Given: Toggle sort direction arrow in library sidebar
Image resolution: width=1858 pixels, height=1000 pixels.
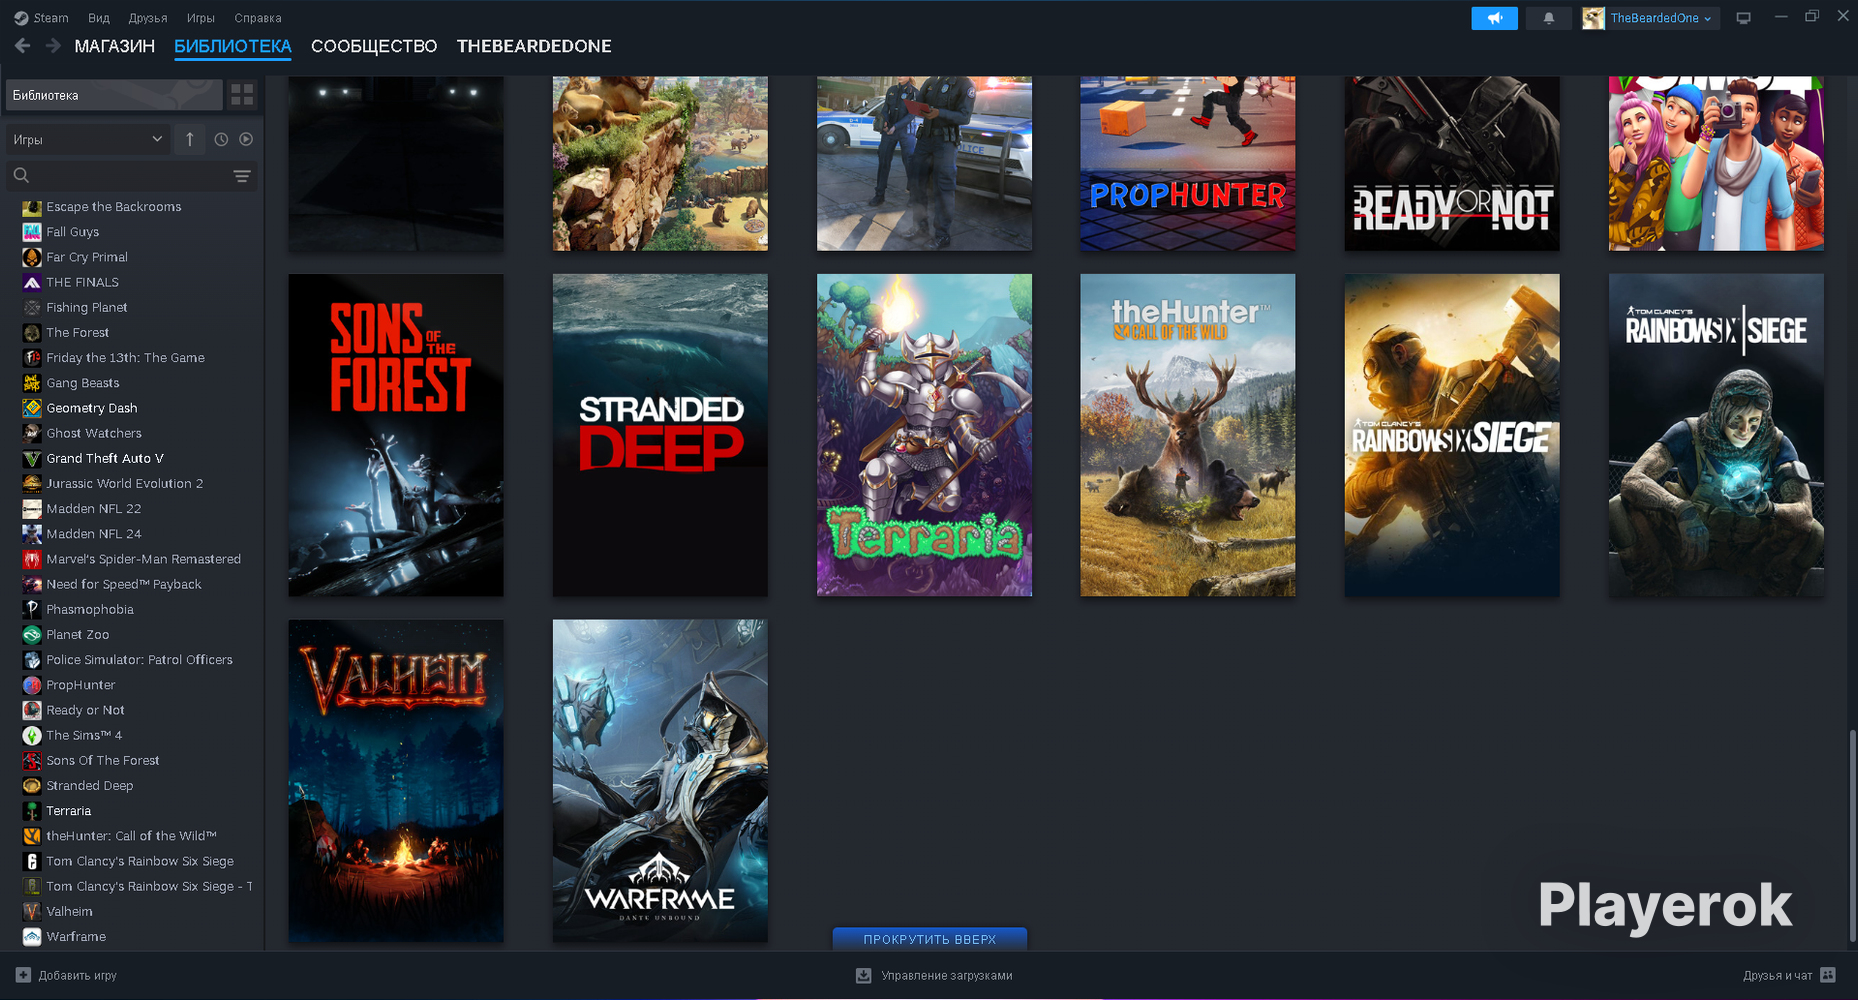Looking at the screenshot, I should pyautogui.click(x=190, y=140).
